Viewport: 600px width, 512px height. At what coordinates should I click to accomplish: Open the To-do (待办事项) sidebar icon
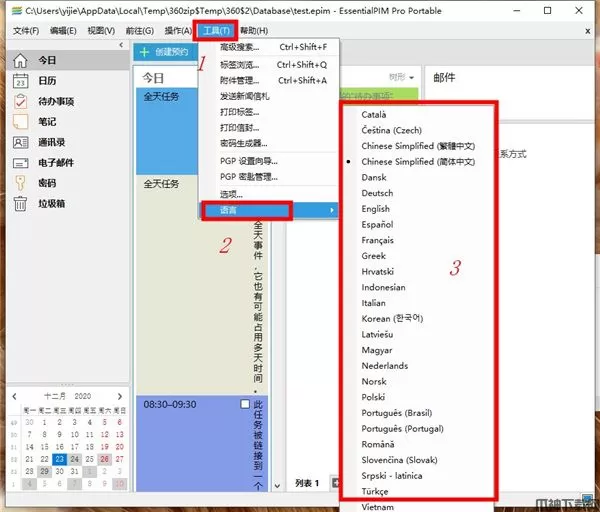[20, 102]
